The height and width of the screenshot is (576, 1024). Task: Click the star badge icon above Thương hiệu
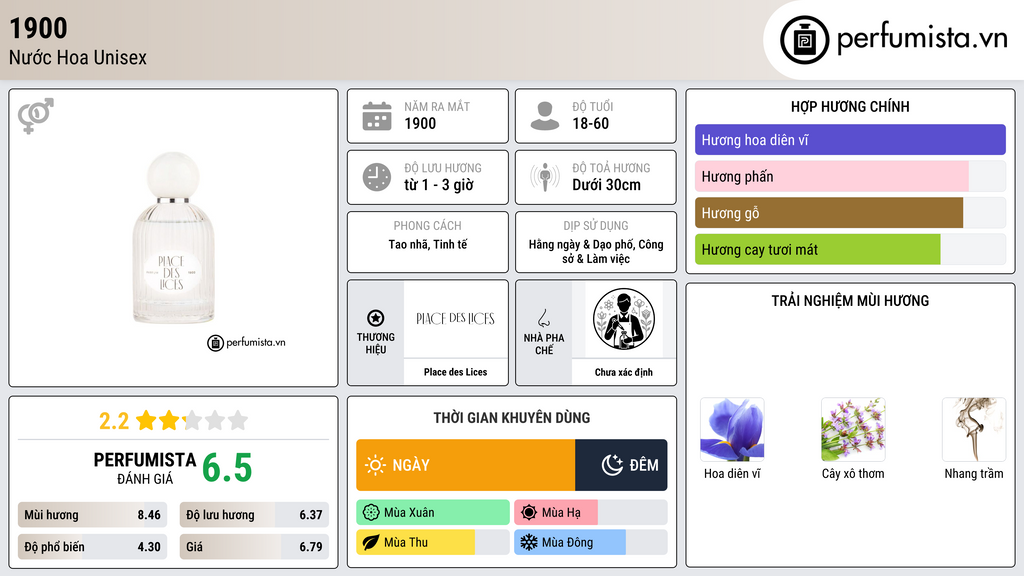[376, 318]
